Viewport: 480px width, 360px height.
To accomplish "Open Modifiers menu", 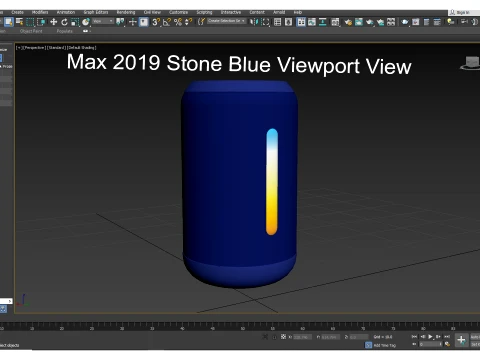I will coord(40,12).
